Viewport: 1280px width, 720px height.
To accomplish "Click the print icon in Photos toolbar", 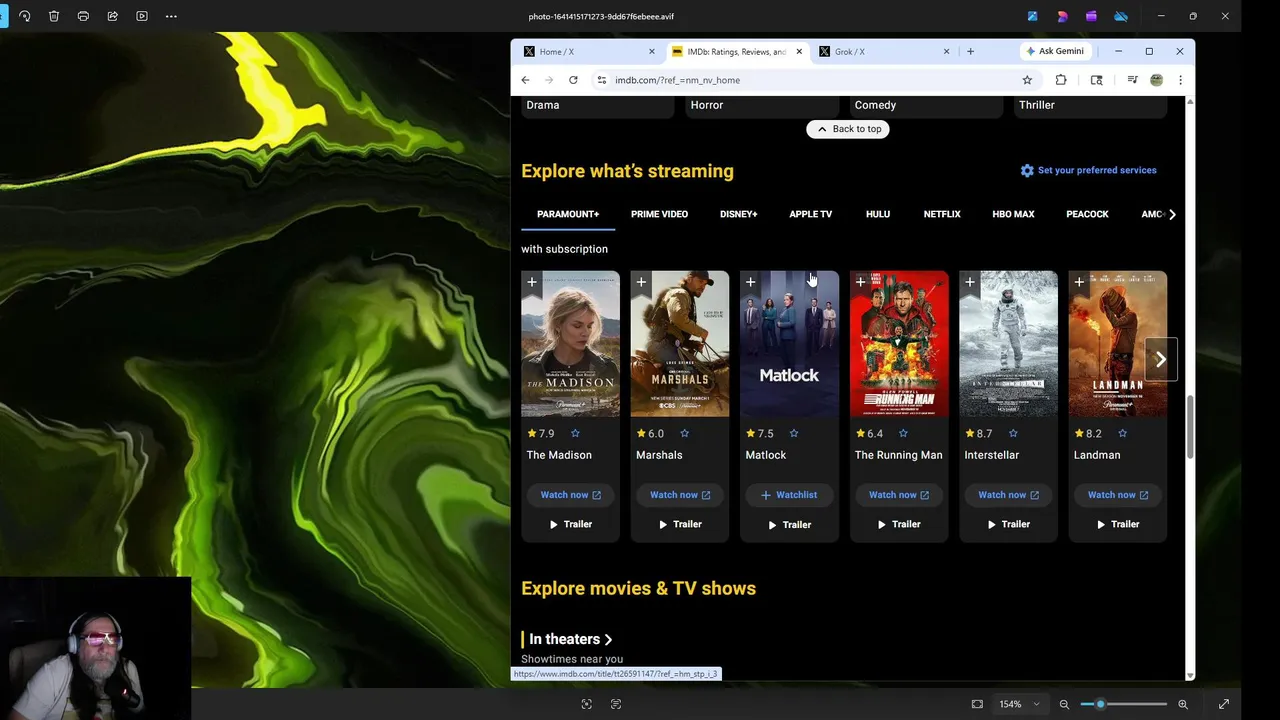I will [83, 16].
